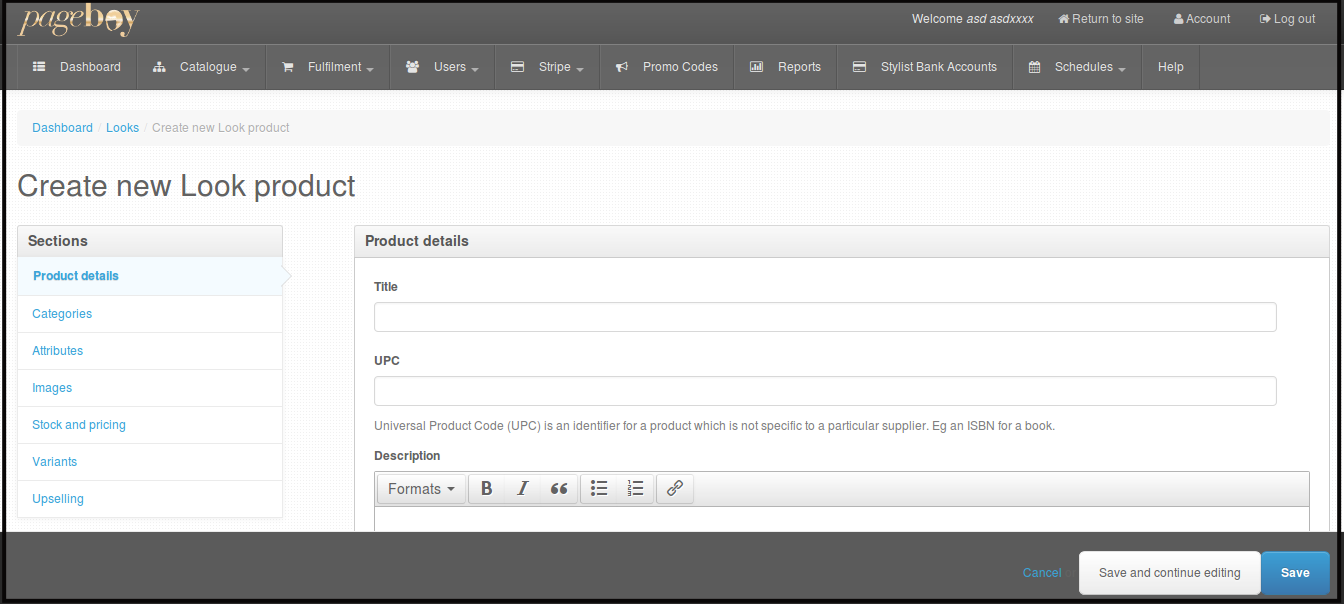Focus the Title input field
This screenshot has height=604, width=1344.
(x=825, y=317)
